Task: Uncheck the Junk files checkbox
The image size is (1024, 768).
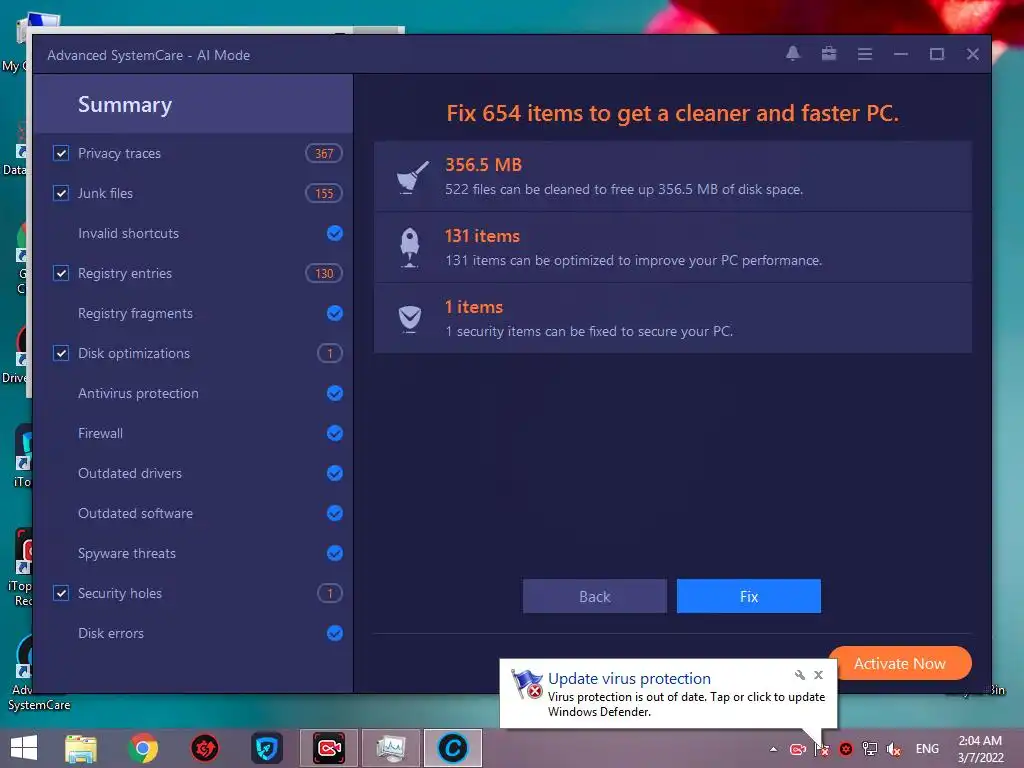Action: 61,193
